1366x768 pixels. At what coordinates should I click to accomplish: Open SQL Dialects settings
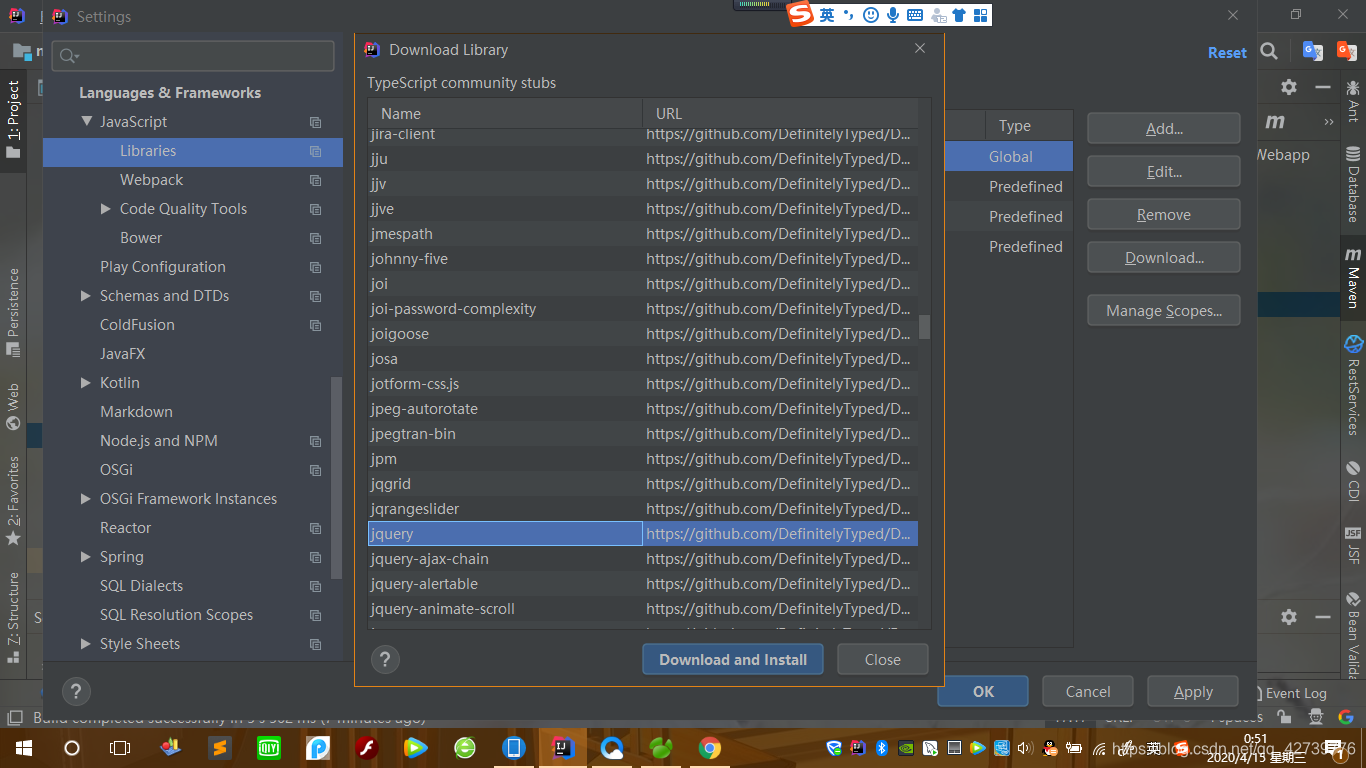pos(141,586)
